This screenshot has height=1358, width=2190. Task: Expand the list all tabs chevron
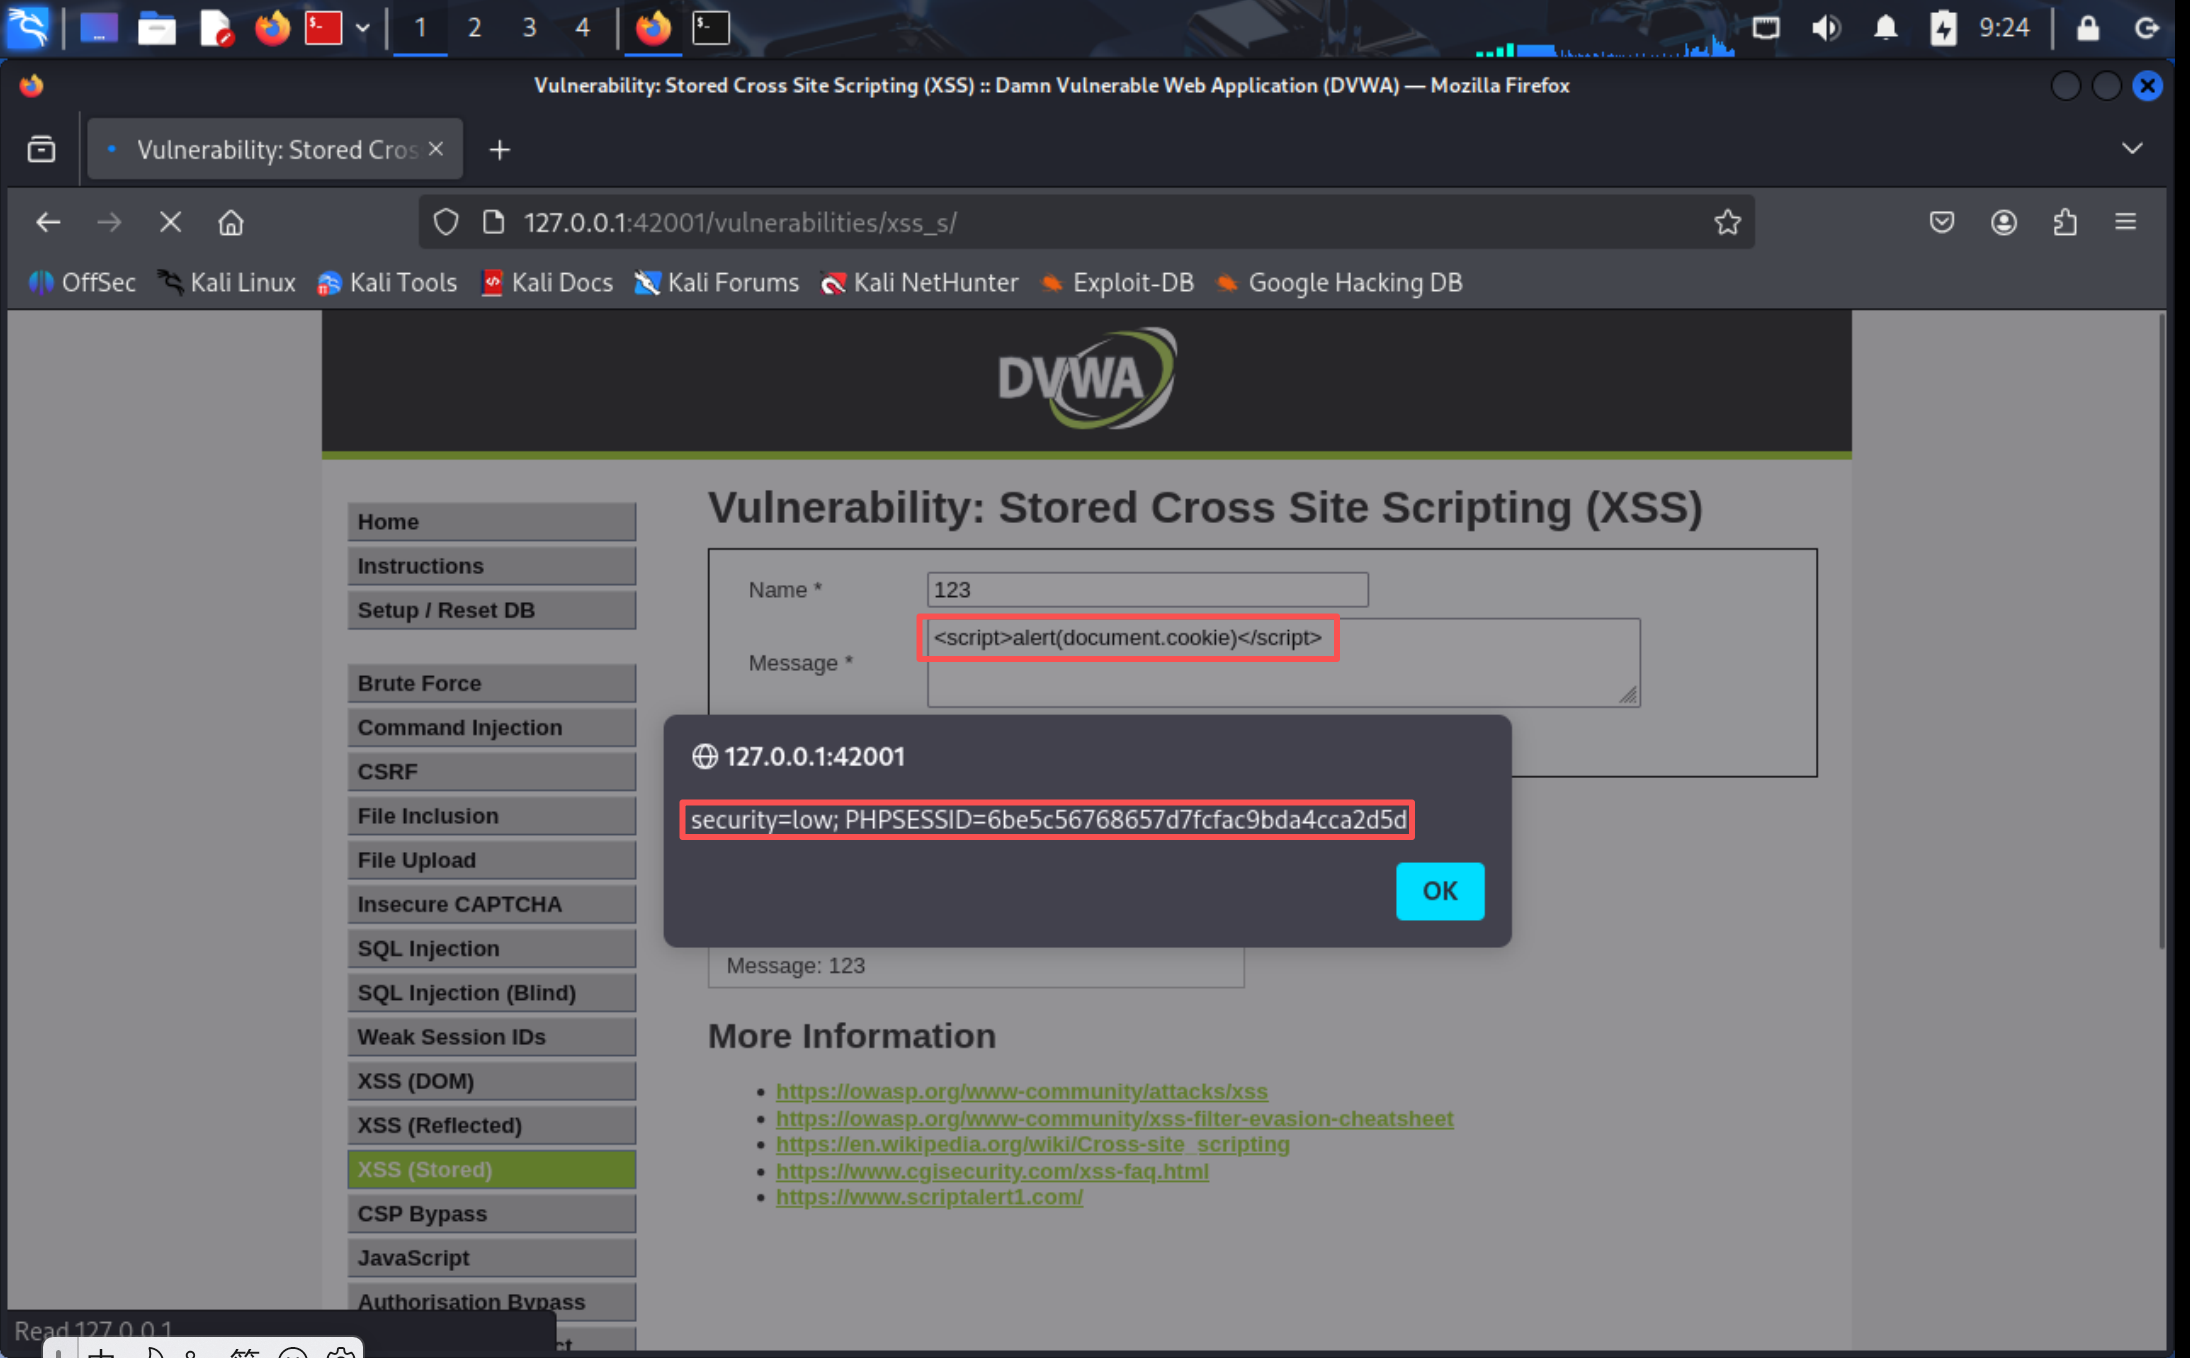(2131, 149)
